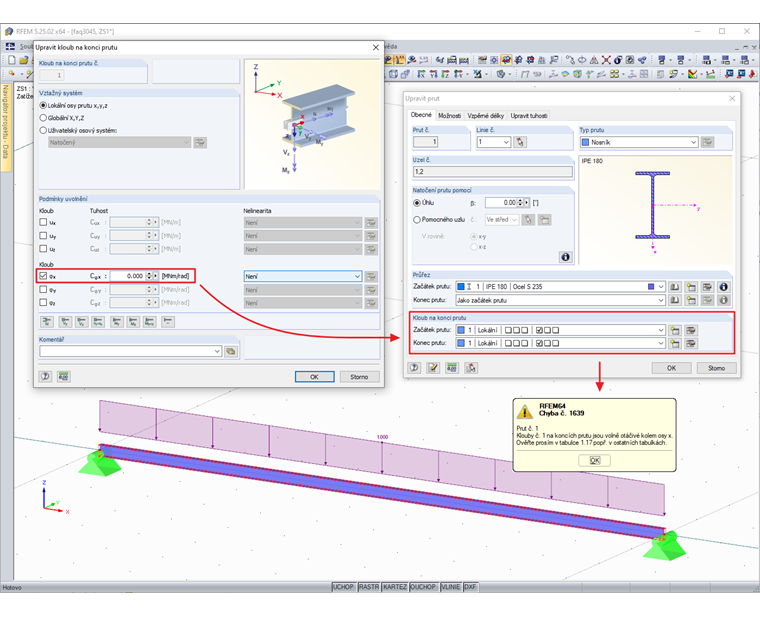Enable the ux hinge checkbox
The height and width of the screenshot is (617, 760).
point(43,222)
